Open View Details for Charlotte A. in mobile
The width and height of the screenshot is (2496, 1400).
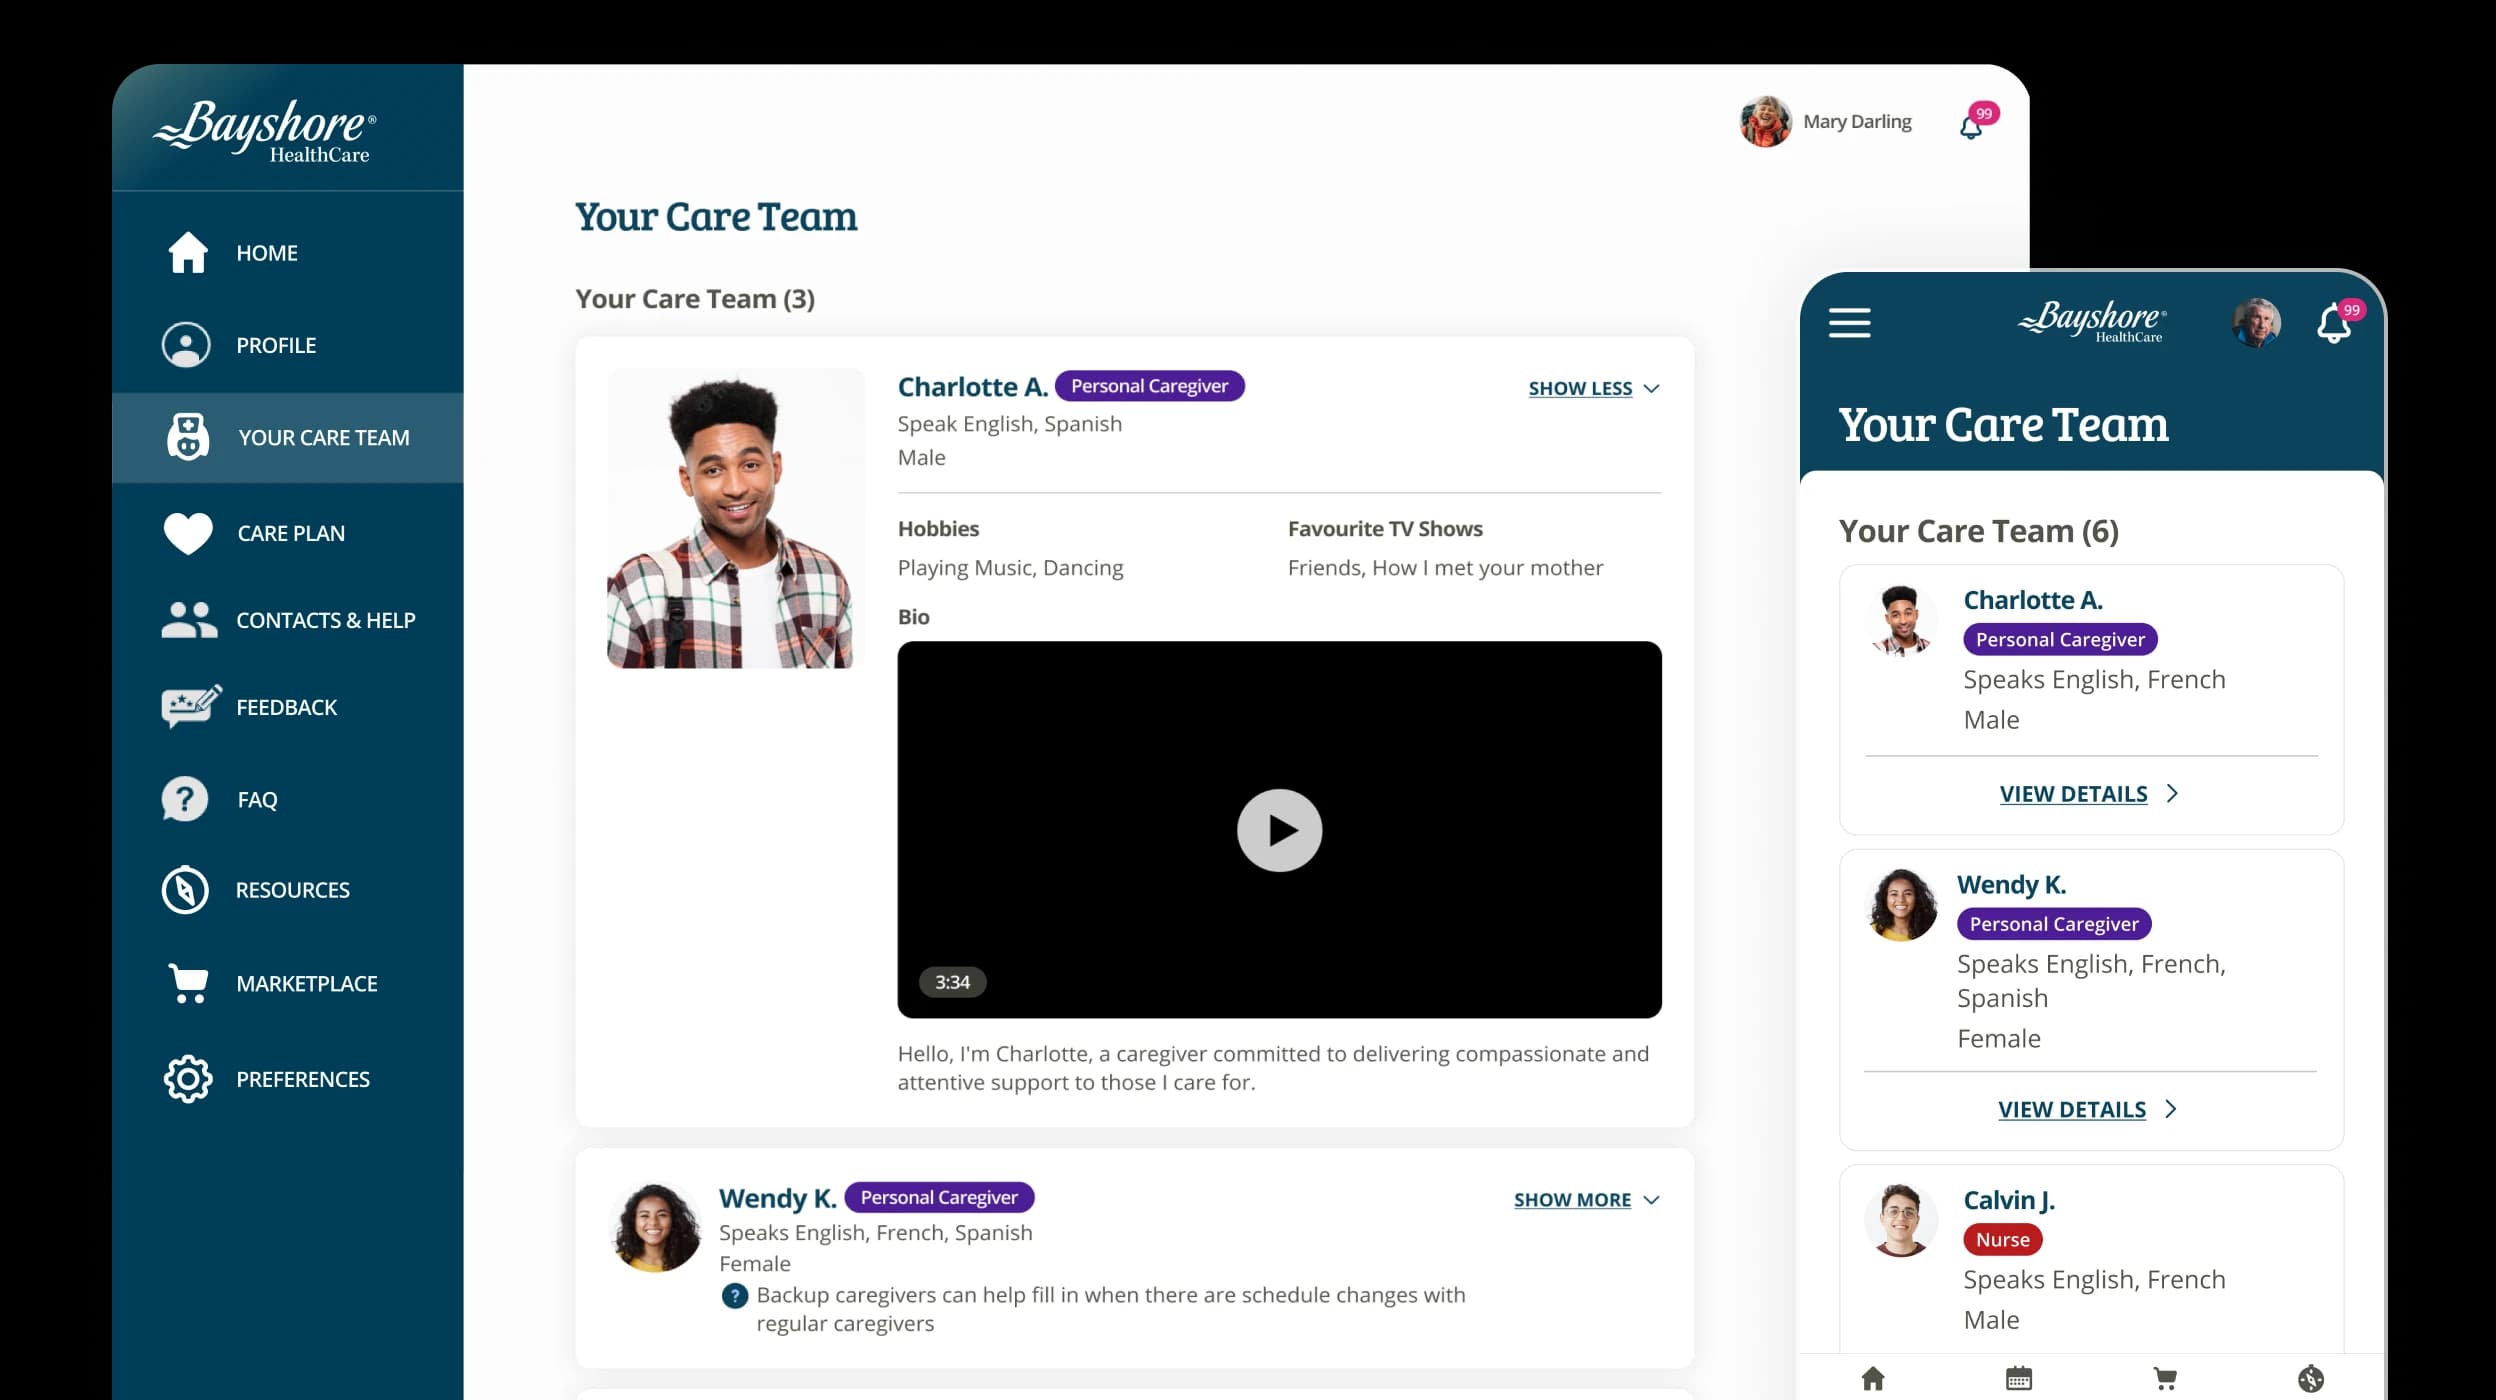coord(2088,794)
